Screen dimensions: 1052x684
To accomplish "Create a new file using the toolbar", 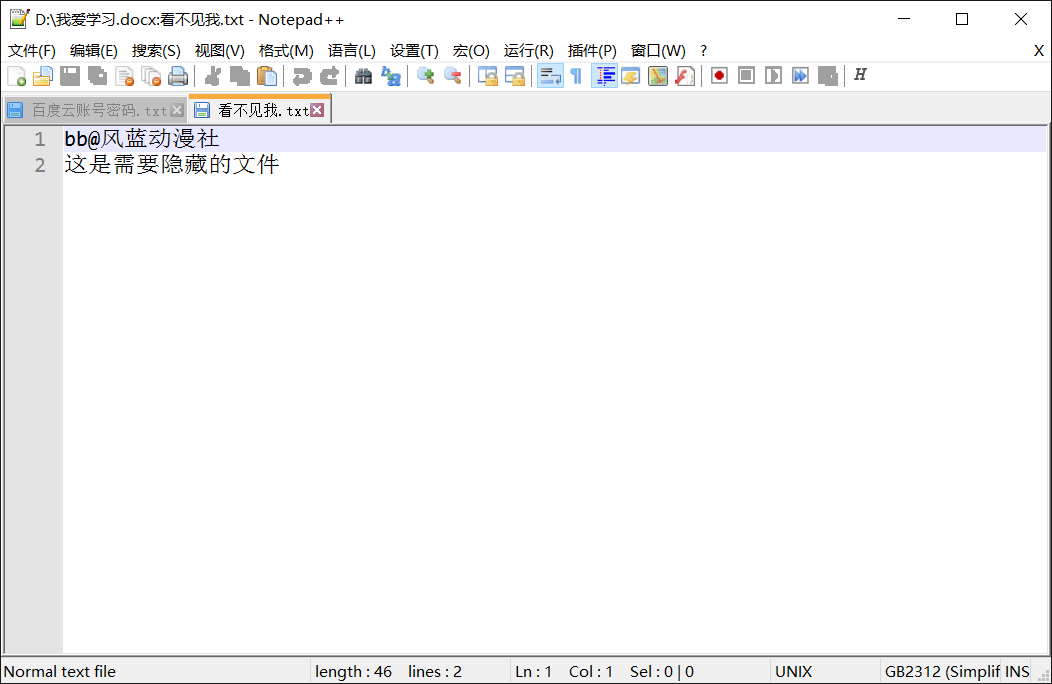I will pyautogui.click(x=17, y=76).
